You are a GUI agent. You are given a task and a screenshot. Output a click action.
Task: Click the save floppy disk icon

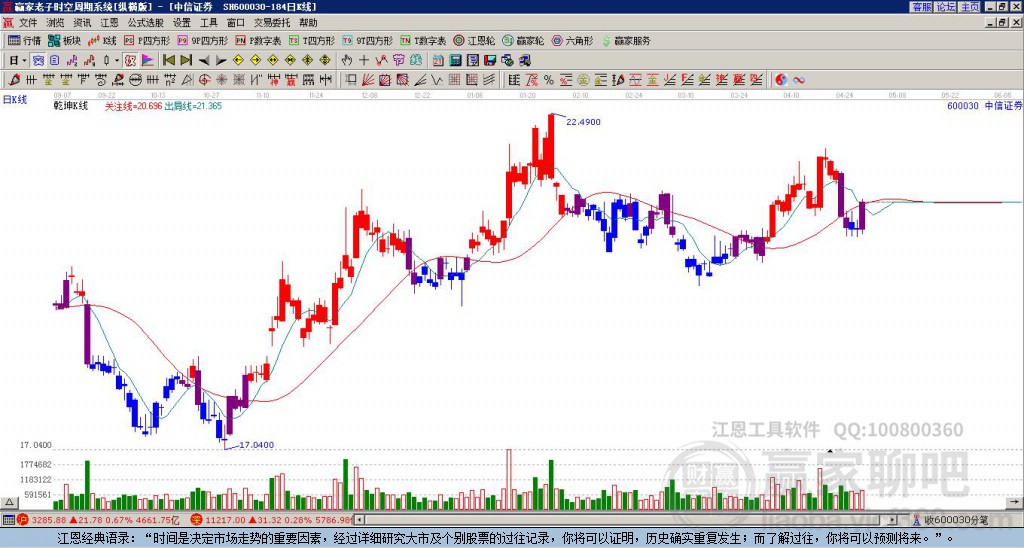(x=490, y=61)
